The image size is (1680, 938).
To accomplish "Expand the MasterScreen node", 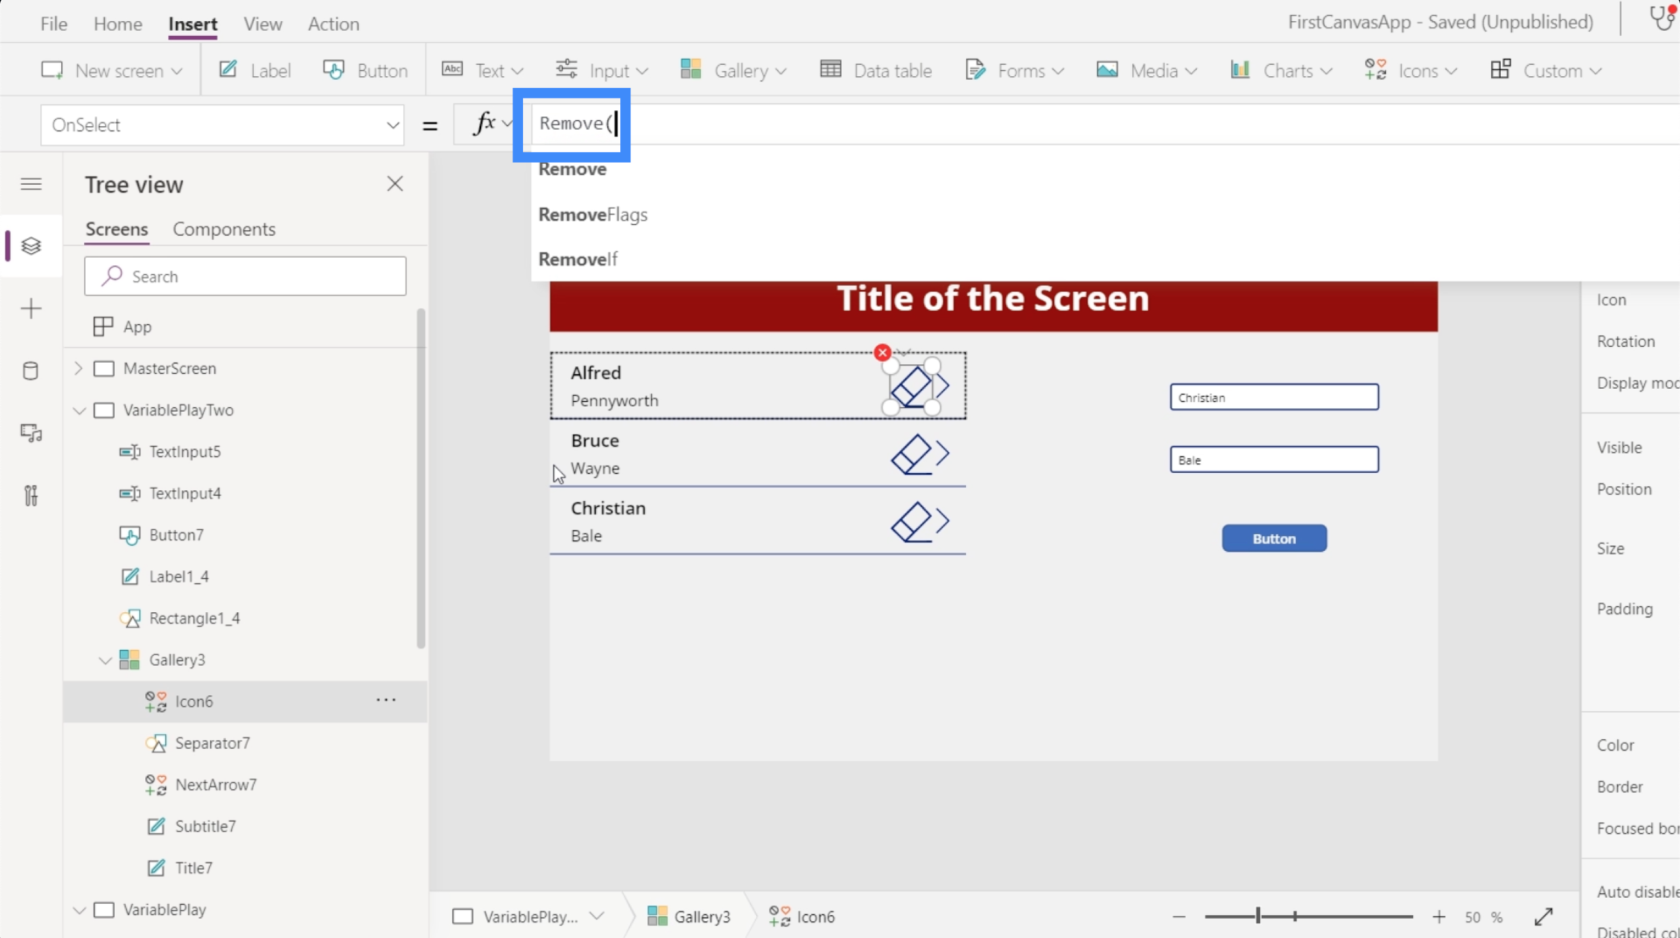I will pyautogui.click(x=78, y=368).
